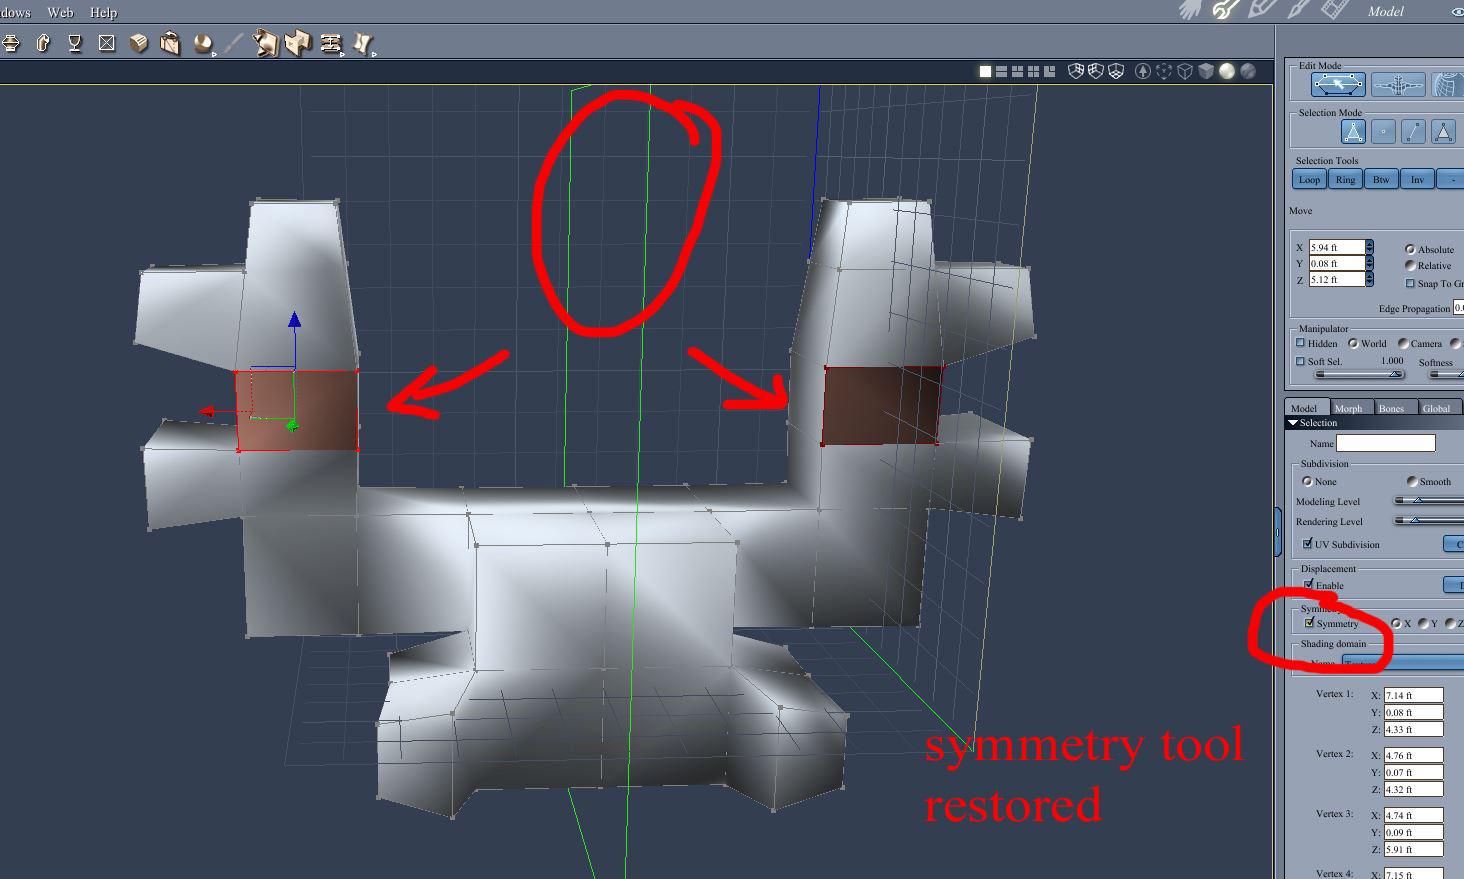Enable the Soft Sel. checkbox

(1301, 361)
